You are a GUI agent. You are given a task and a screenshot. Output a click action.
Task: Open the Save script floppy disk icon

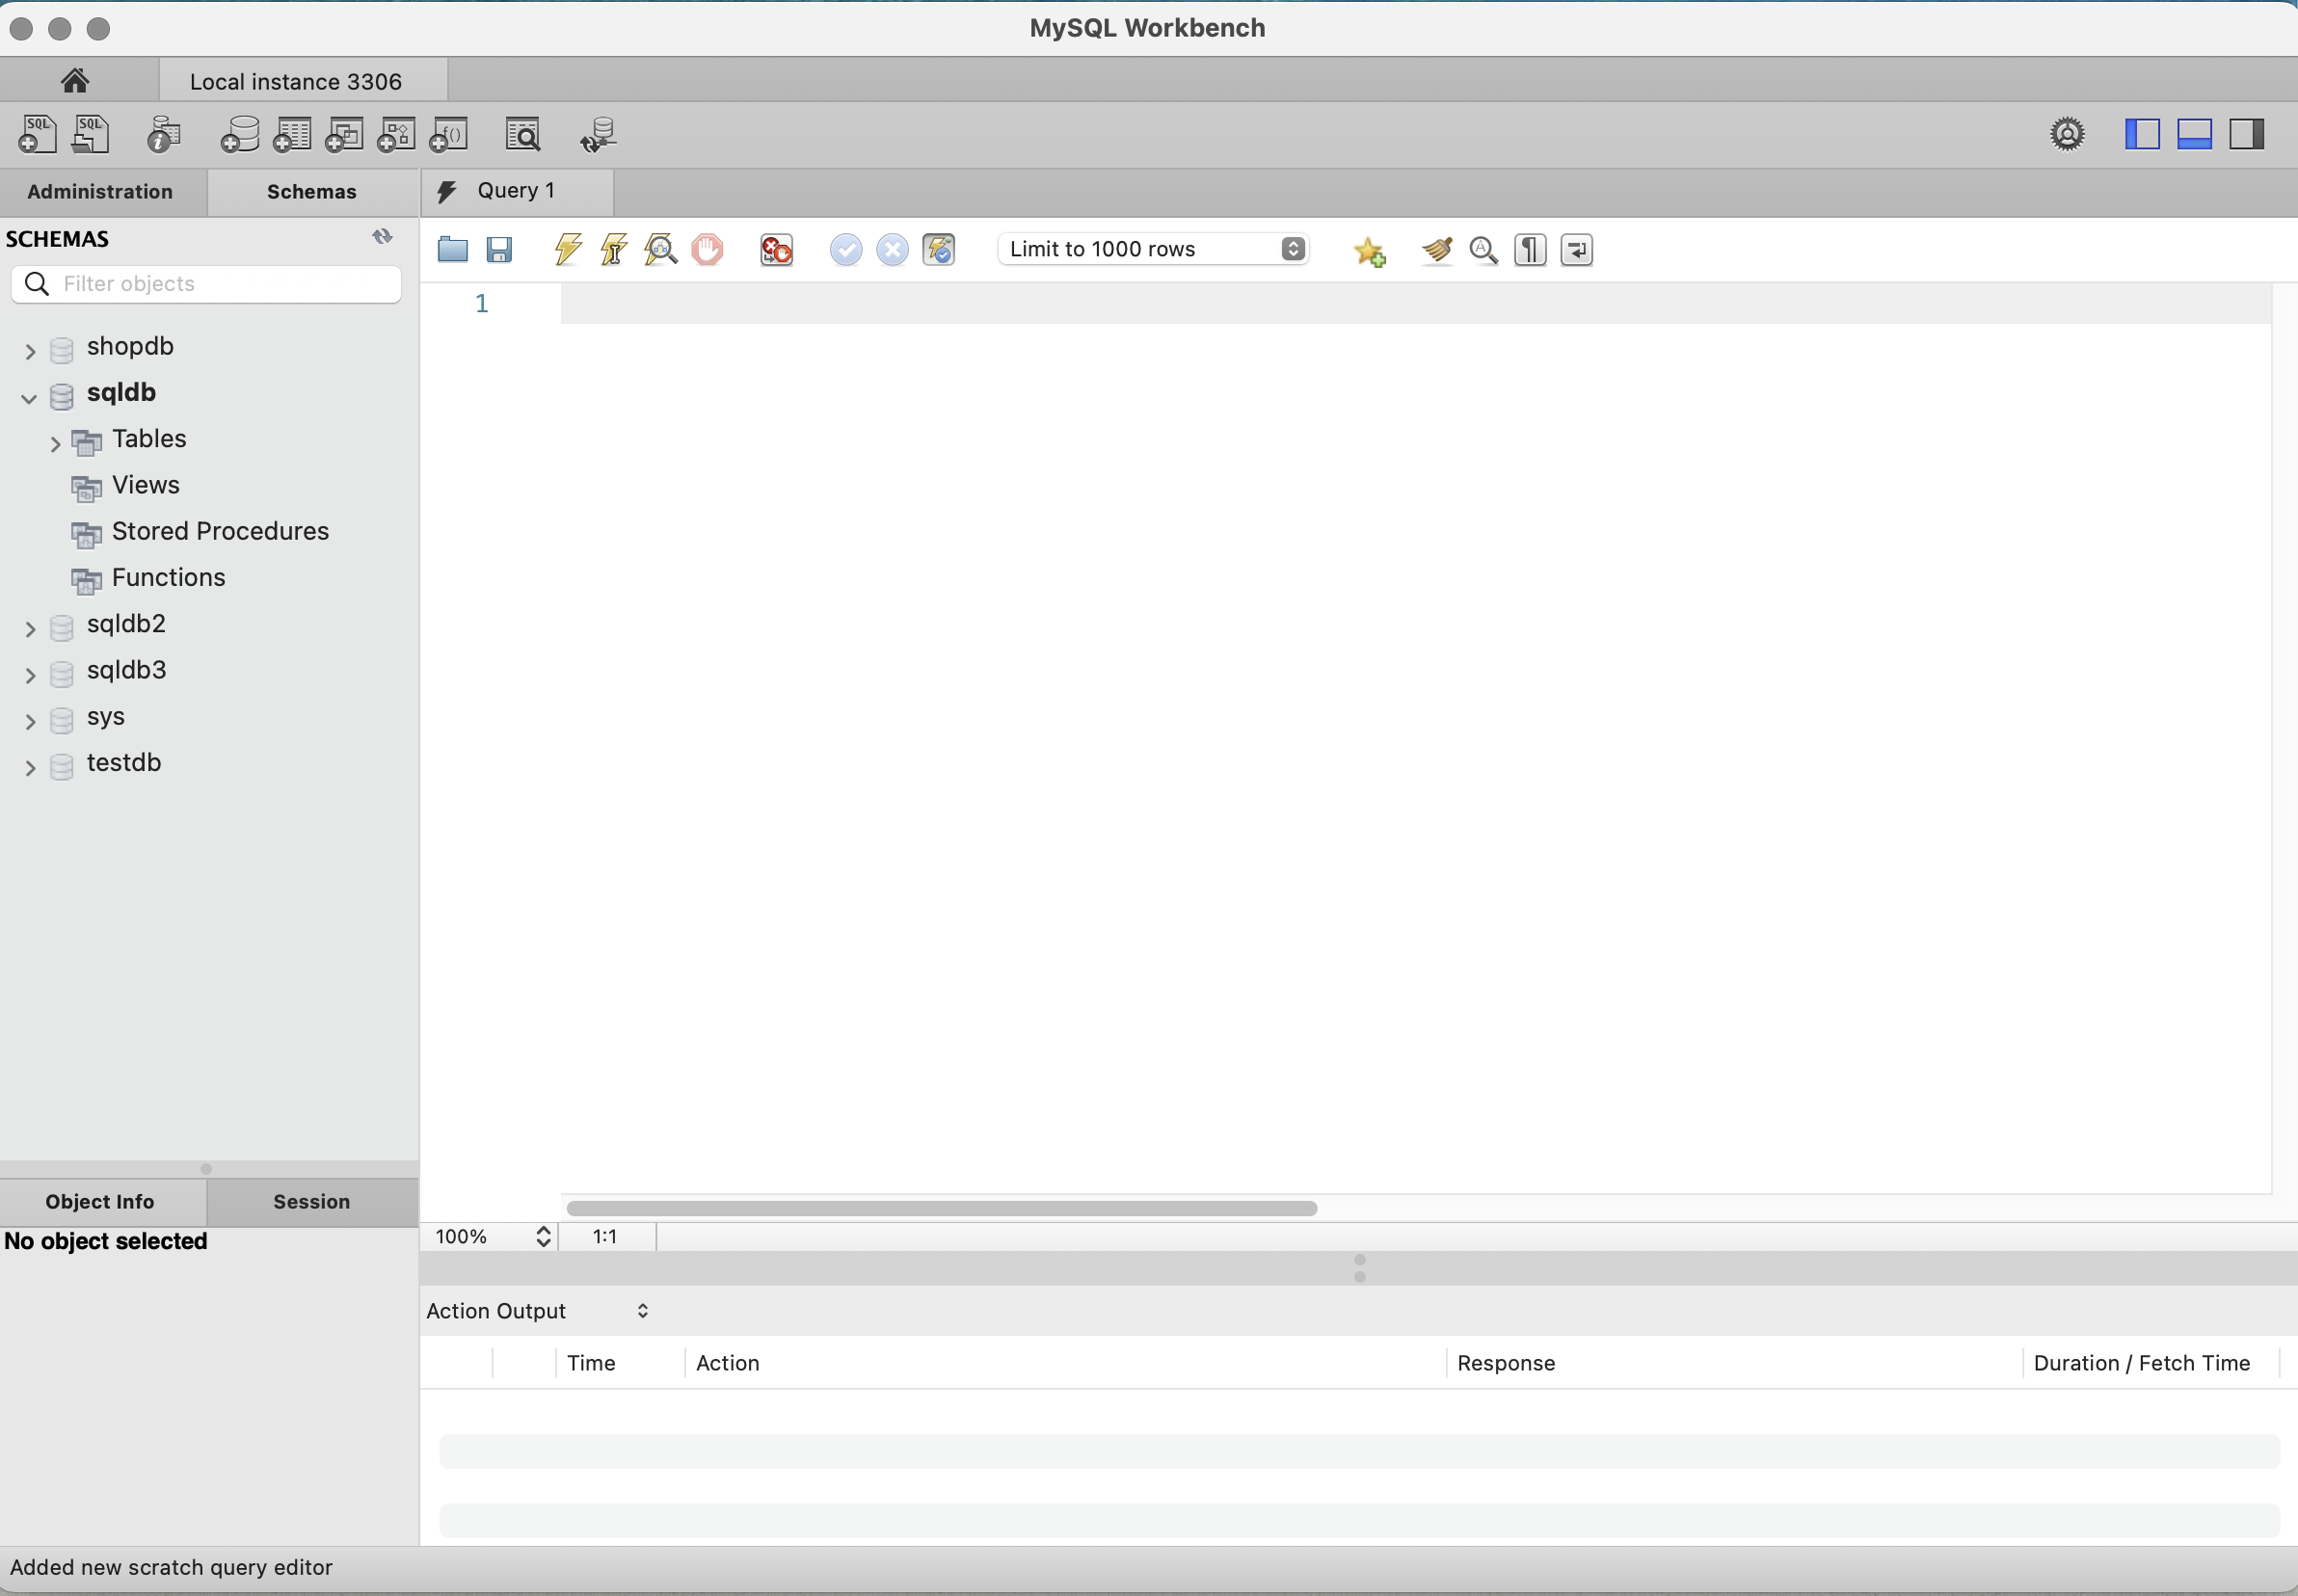click(499, 249)
